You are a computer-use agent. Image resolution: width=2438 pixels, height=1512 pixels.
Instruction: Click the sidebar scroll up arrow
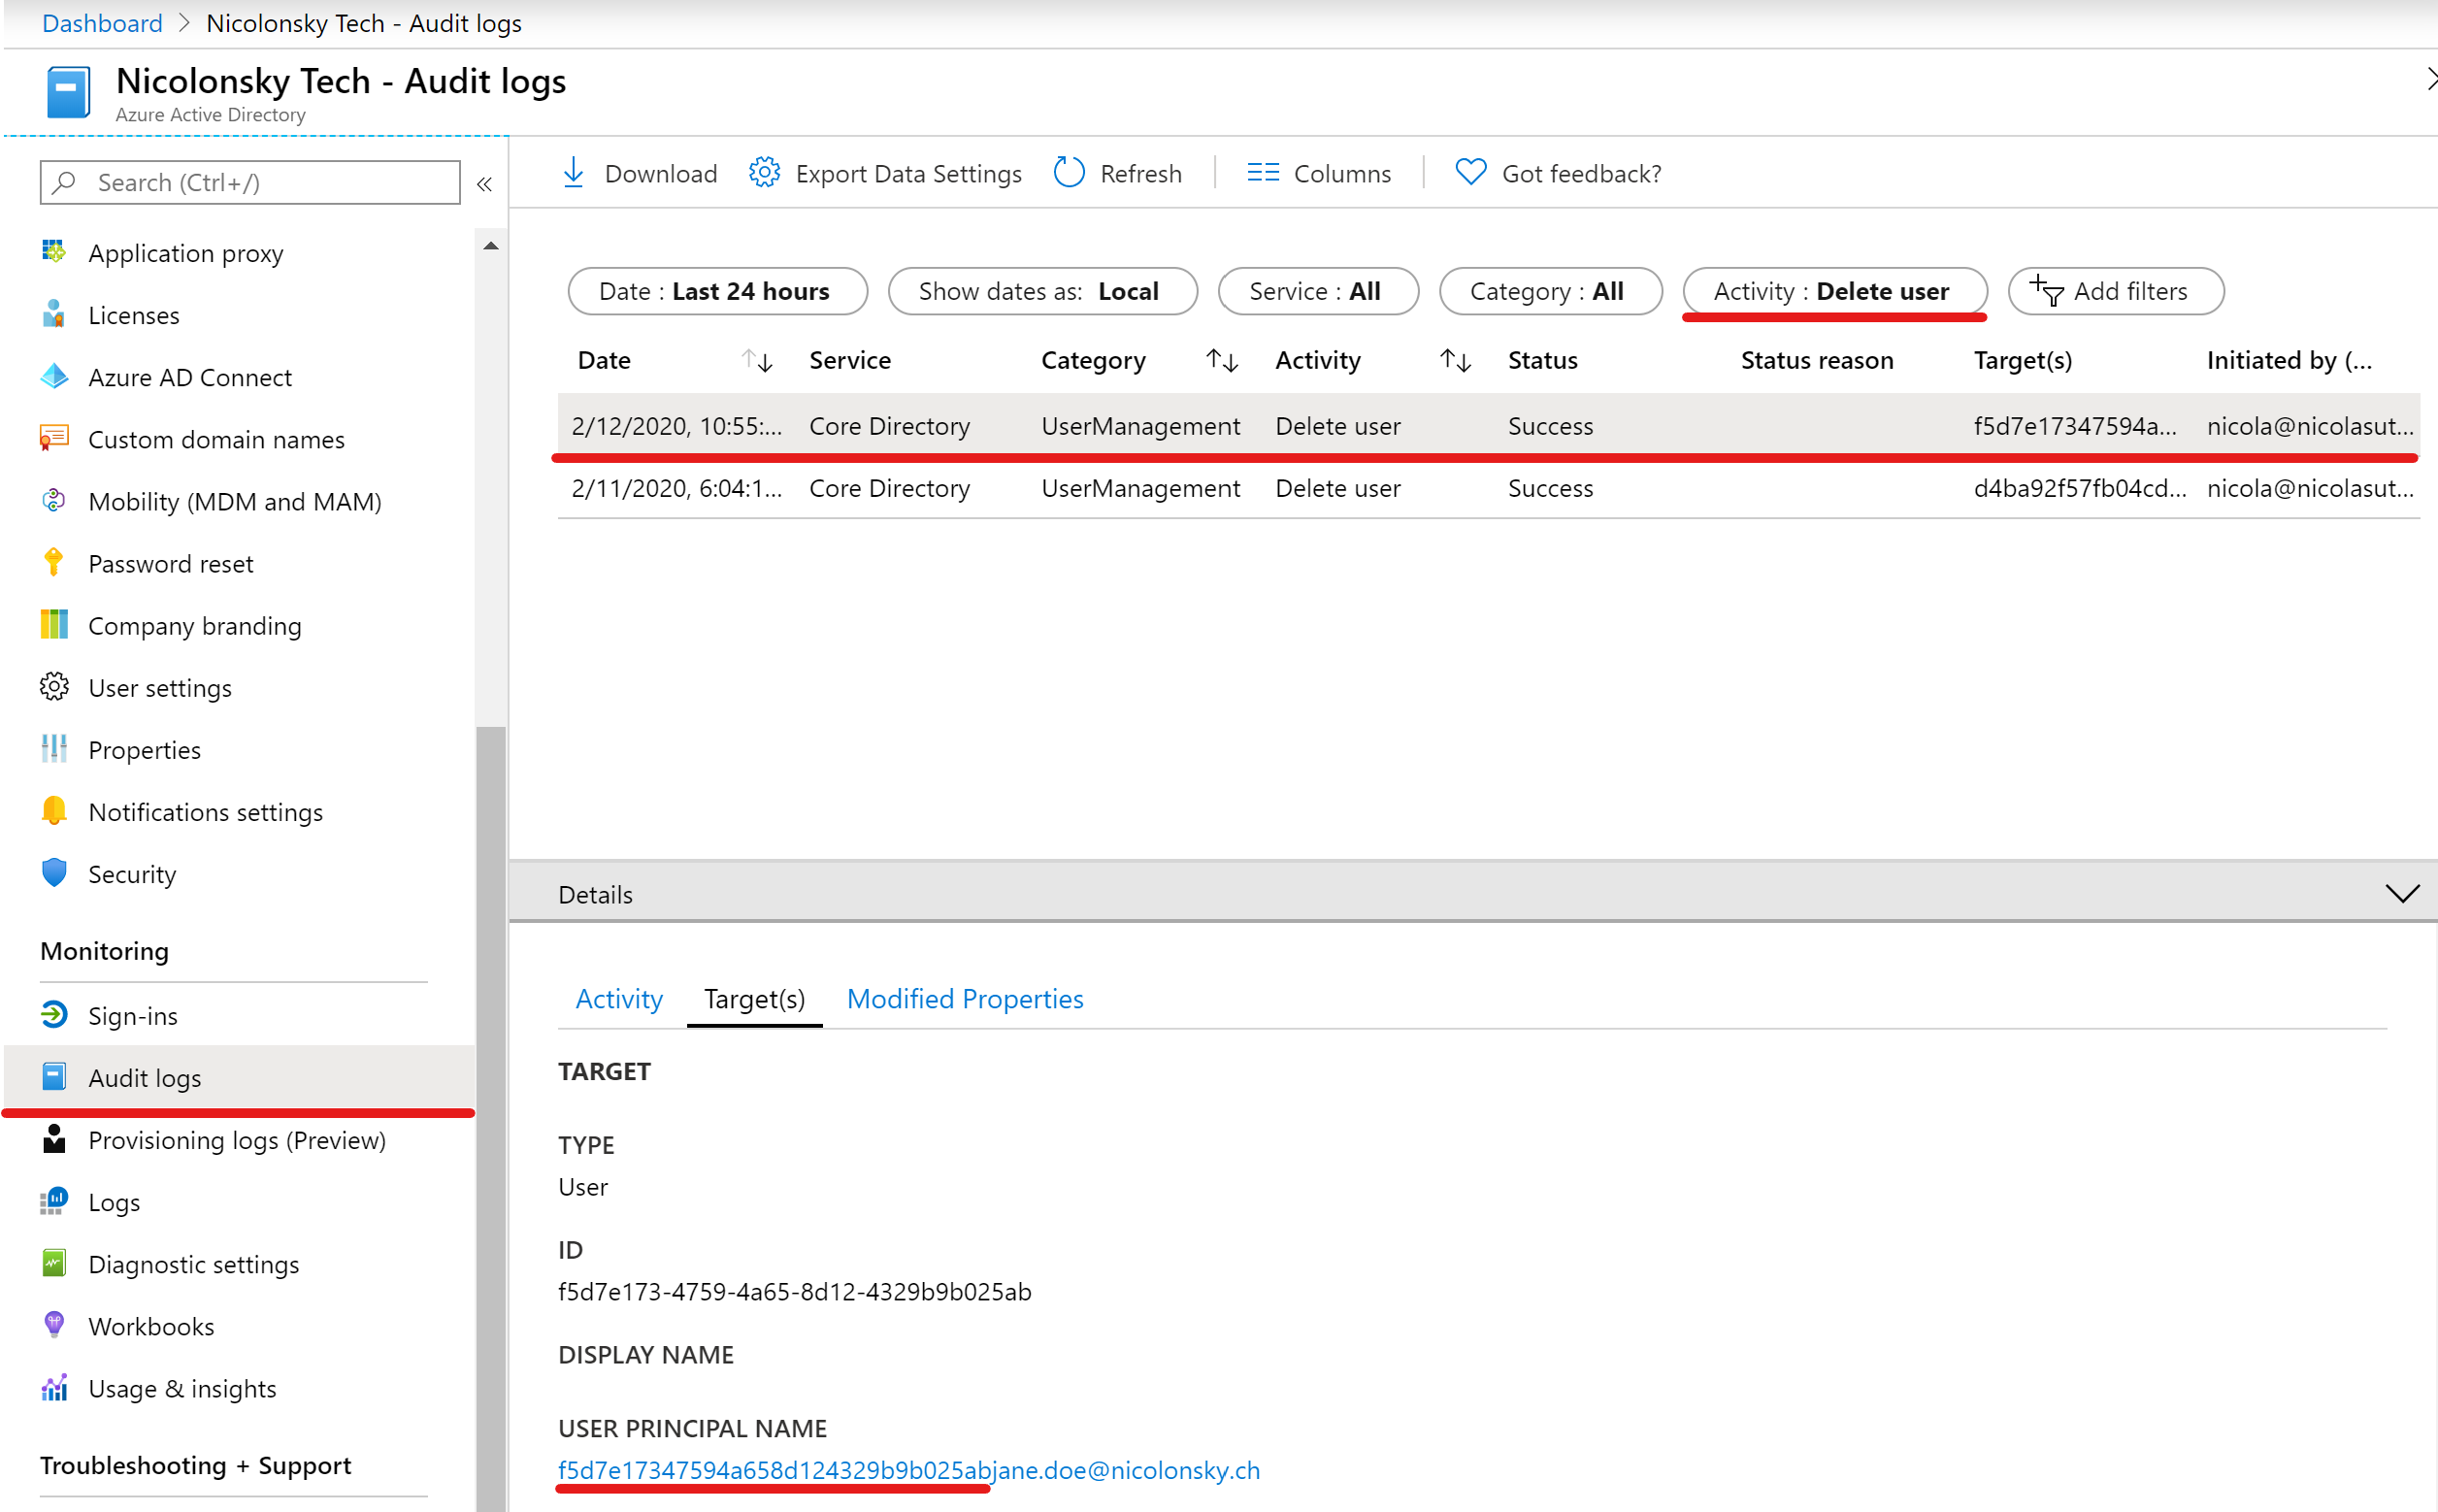[x=490, y=245]
